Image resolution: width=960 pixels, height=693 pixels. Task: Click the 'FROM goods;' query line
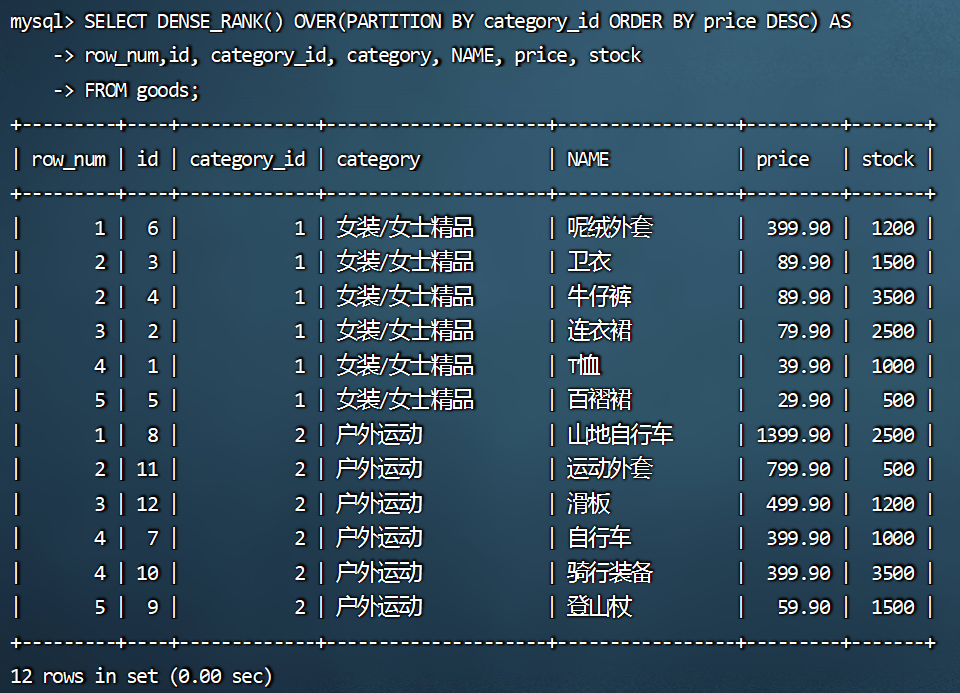click(142, 91)
